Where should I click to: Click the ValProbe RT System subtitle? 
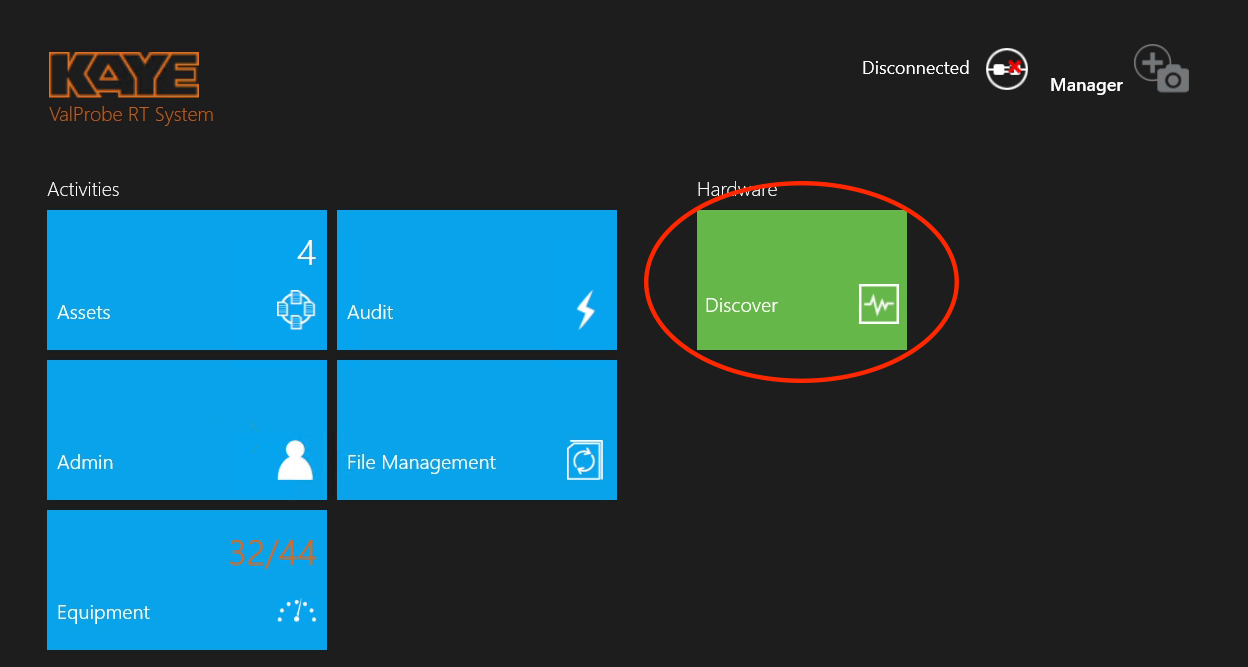(131, 115)
